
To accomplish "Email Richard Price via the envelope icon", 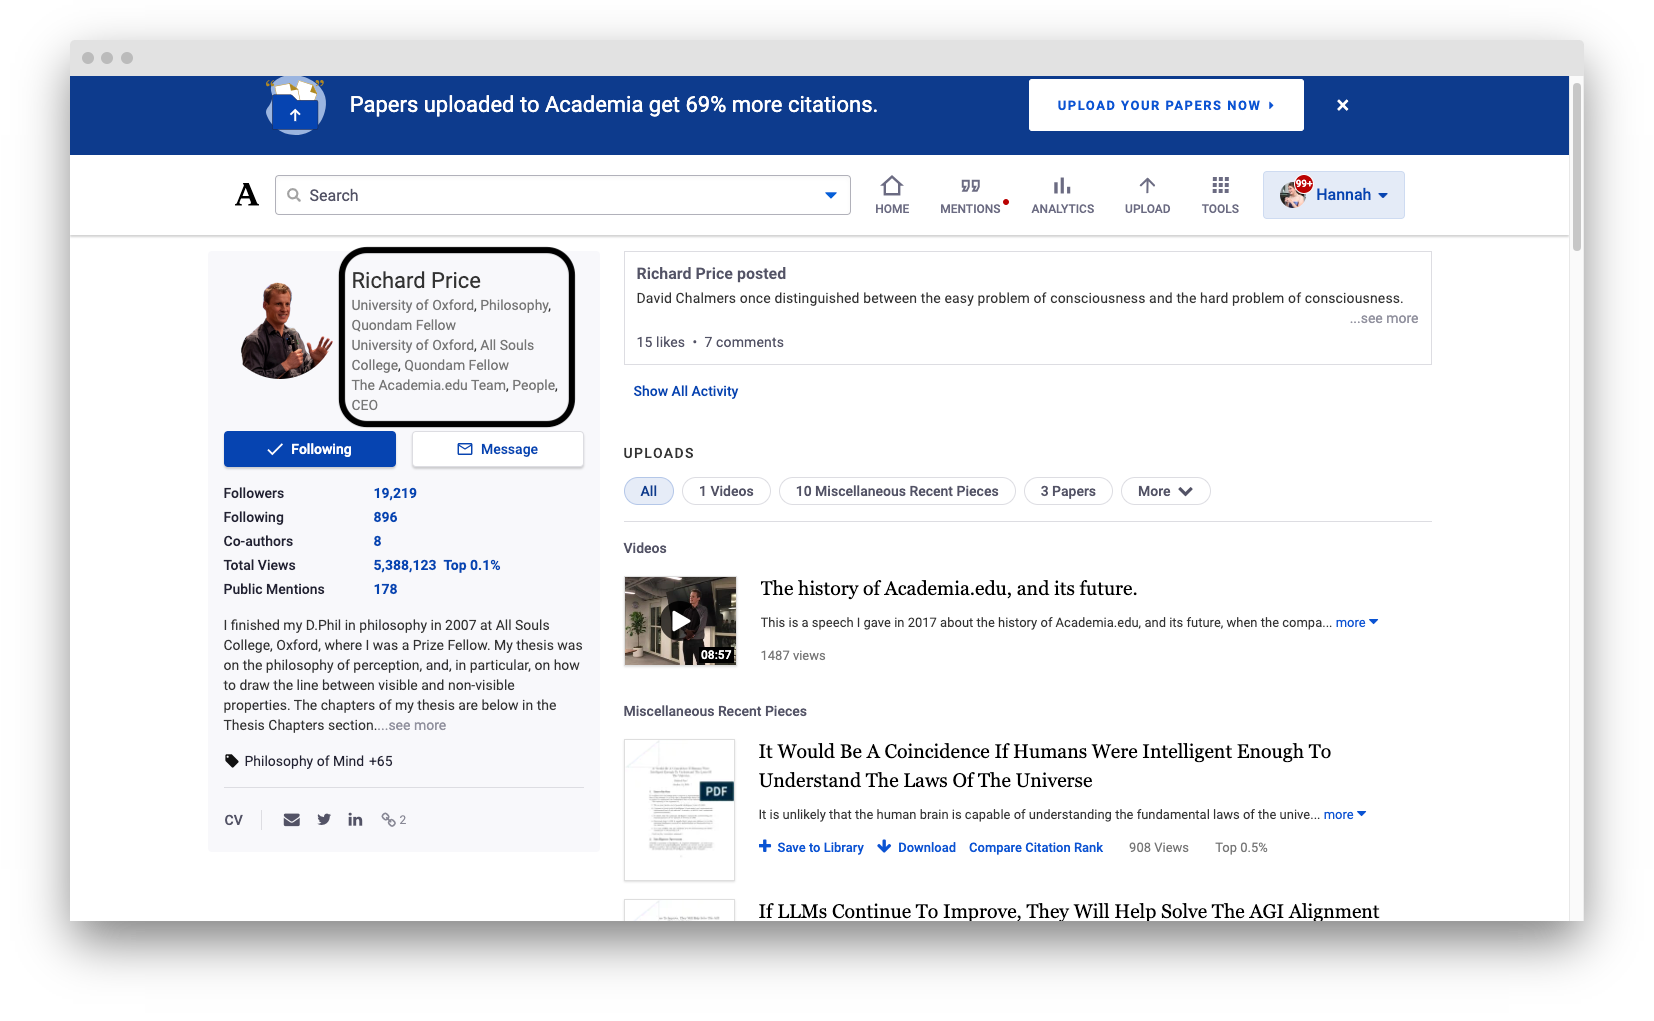I will (x=291, y=819).
